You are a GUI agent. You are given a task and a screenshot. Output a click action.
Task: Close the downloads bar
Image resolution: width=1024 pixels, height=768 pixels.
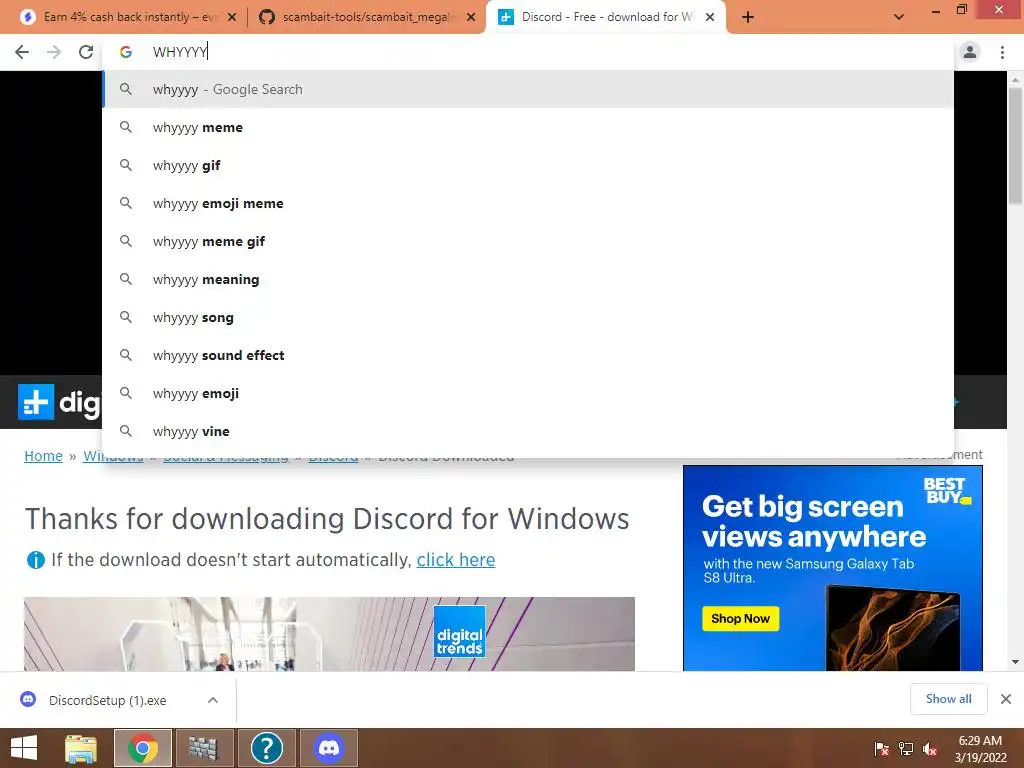click(x=1006, y=699)
